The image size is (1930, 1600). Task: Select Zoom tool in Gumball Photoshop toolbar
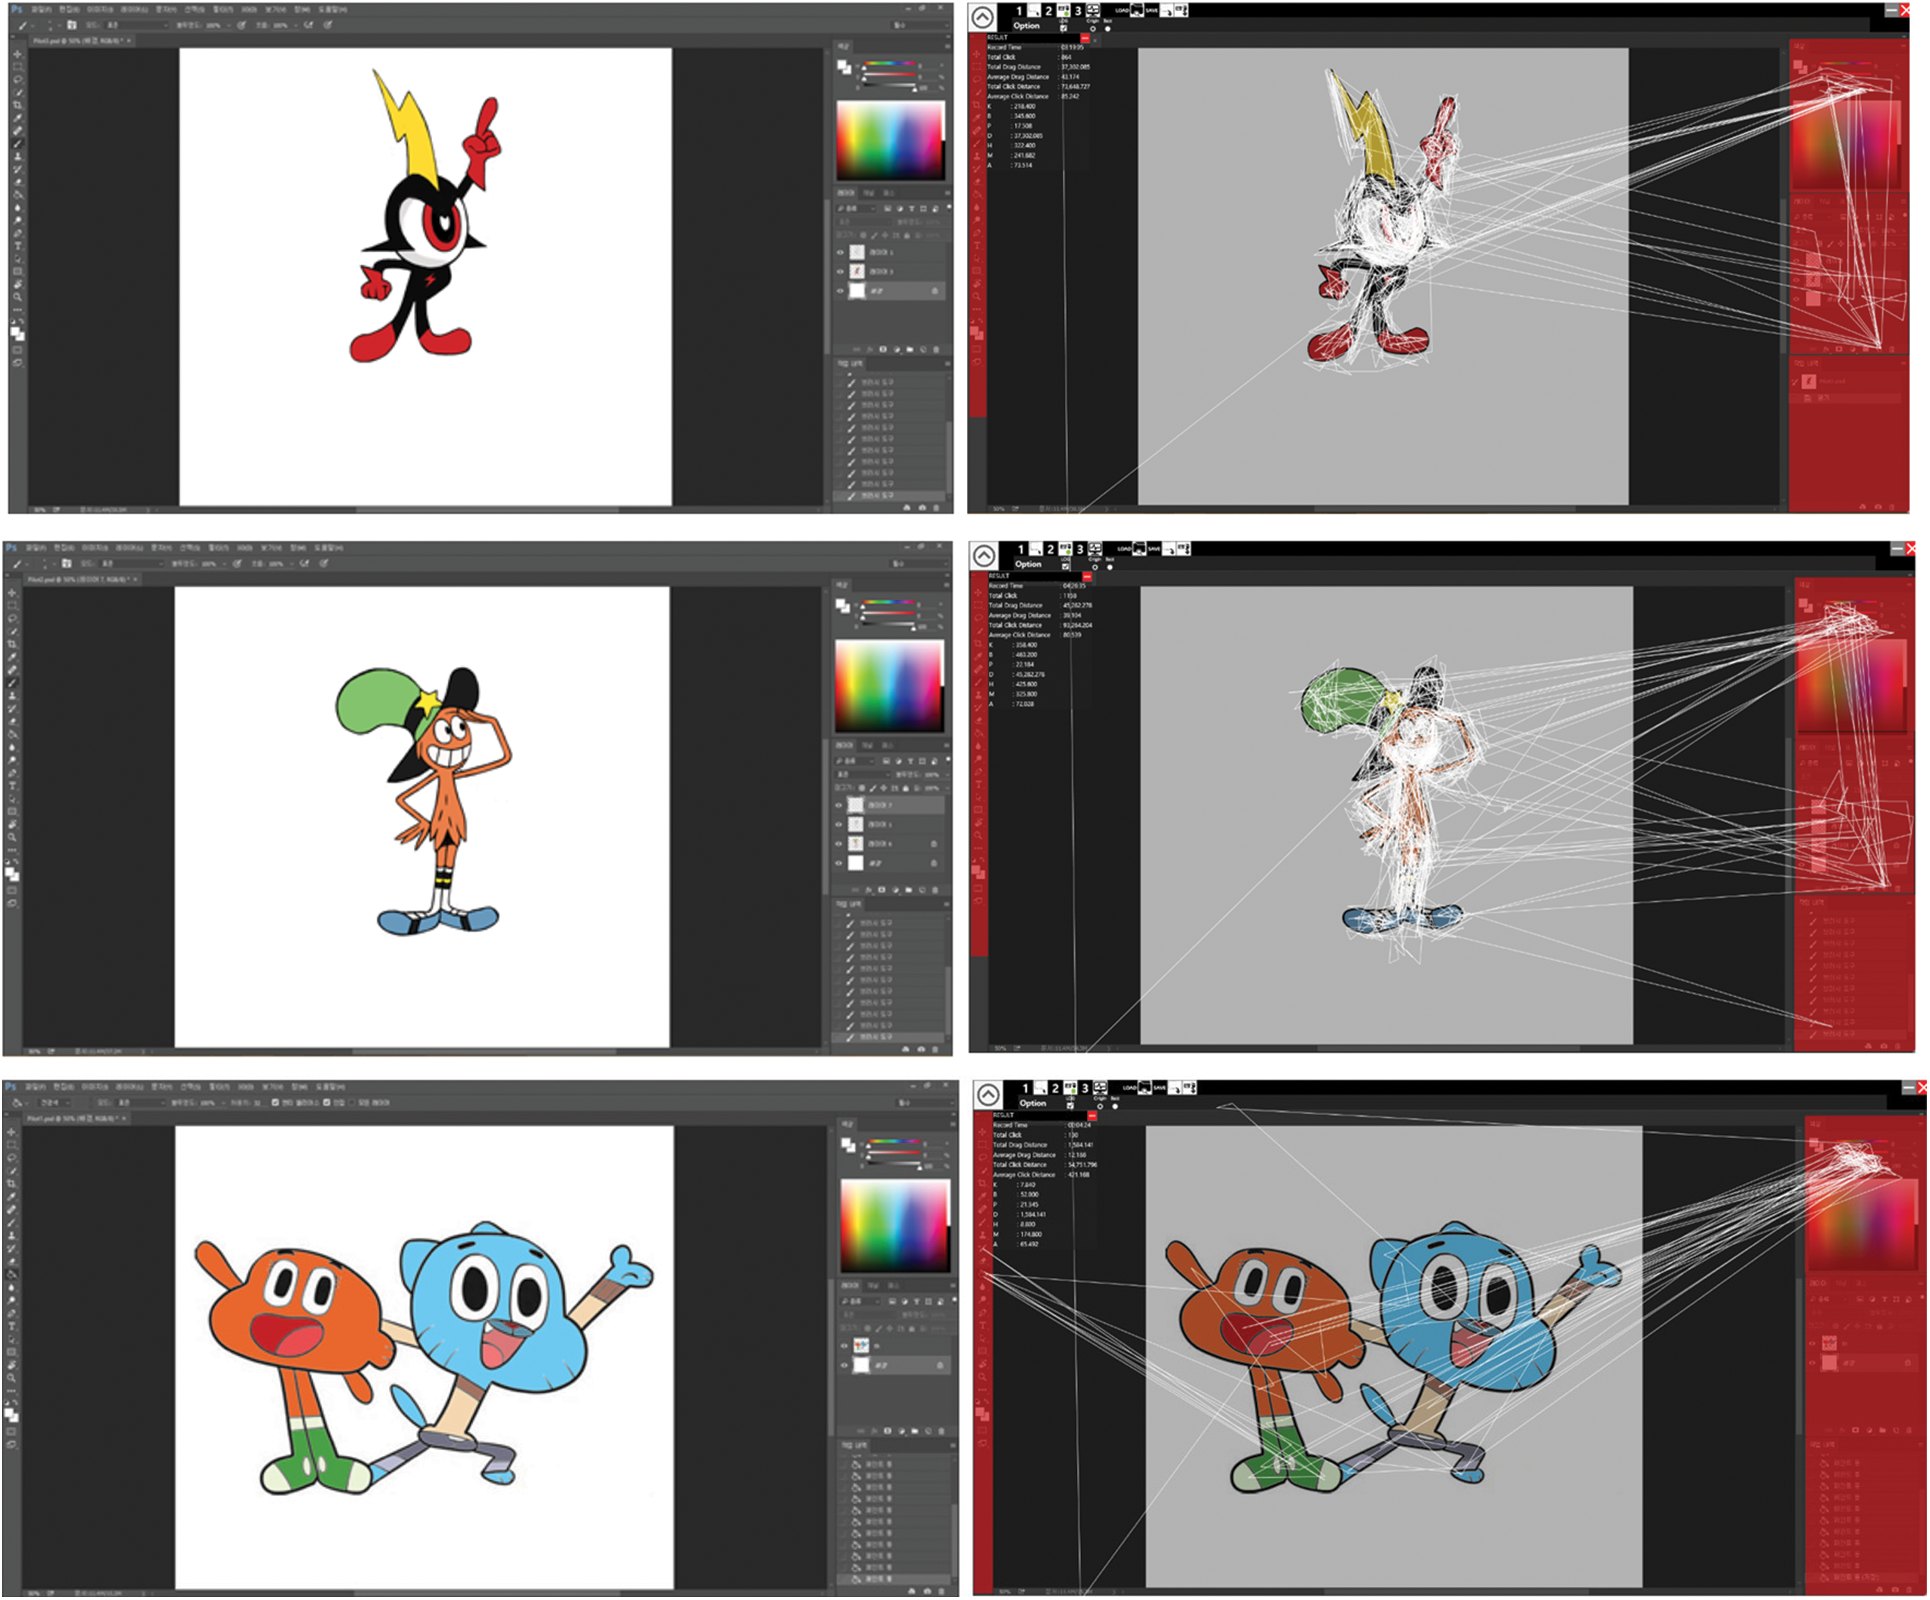coord(12,1377)
